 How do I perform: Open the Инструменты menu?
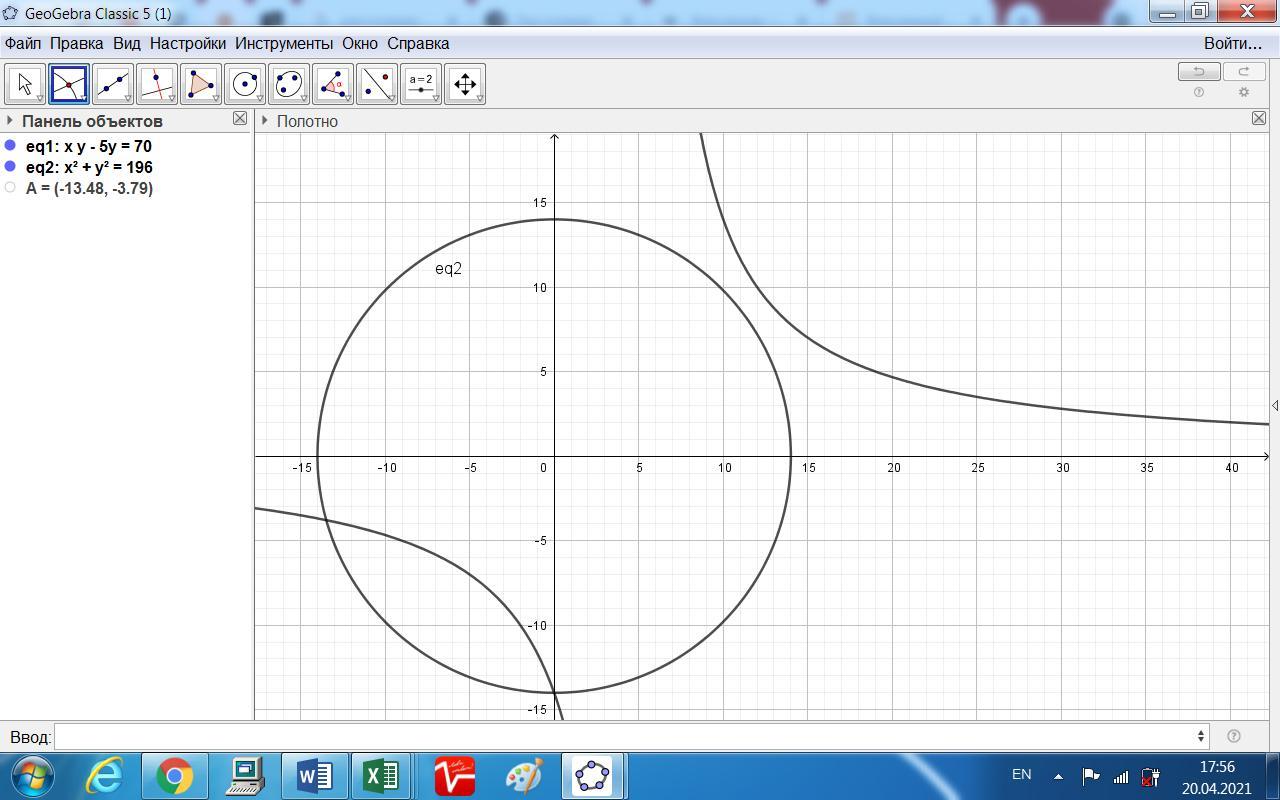[284, 43]
